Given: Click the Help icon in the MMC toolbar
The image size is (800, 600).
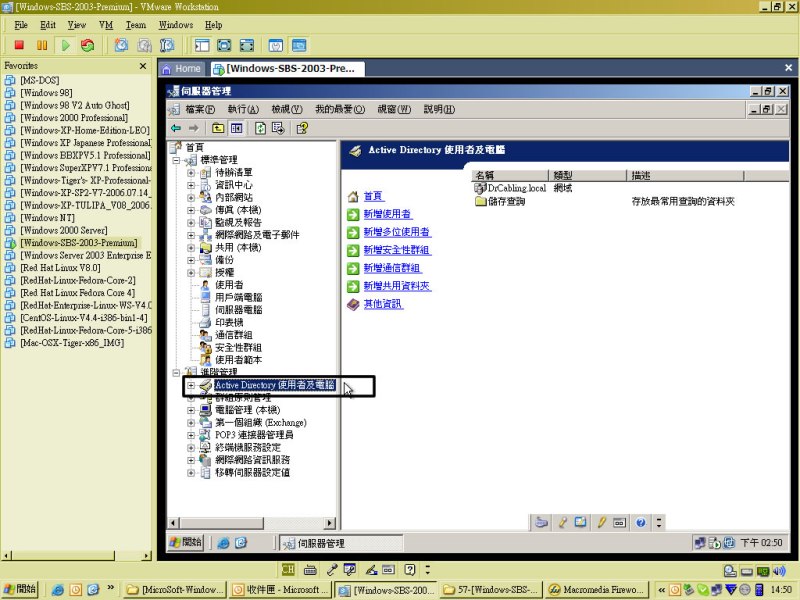Looking at the screenshot, I should [302, 128].
